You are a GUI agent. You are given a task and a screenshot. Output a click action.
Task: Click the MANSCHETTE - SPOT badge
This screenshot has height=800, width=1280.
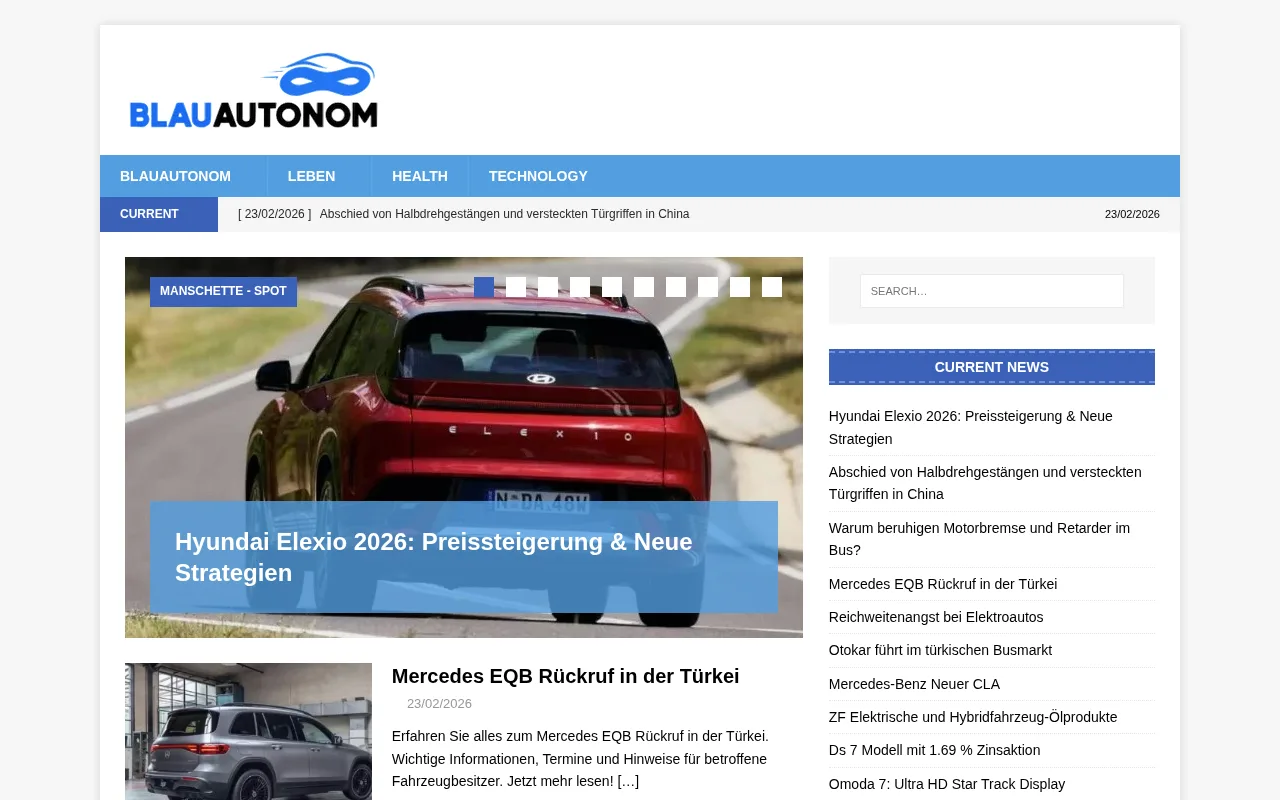pyautogui.click(x=223, y=291)
